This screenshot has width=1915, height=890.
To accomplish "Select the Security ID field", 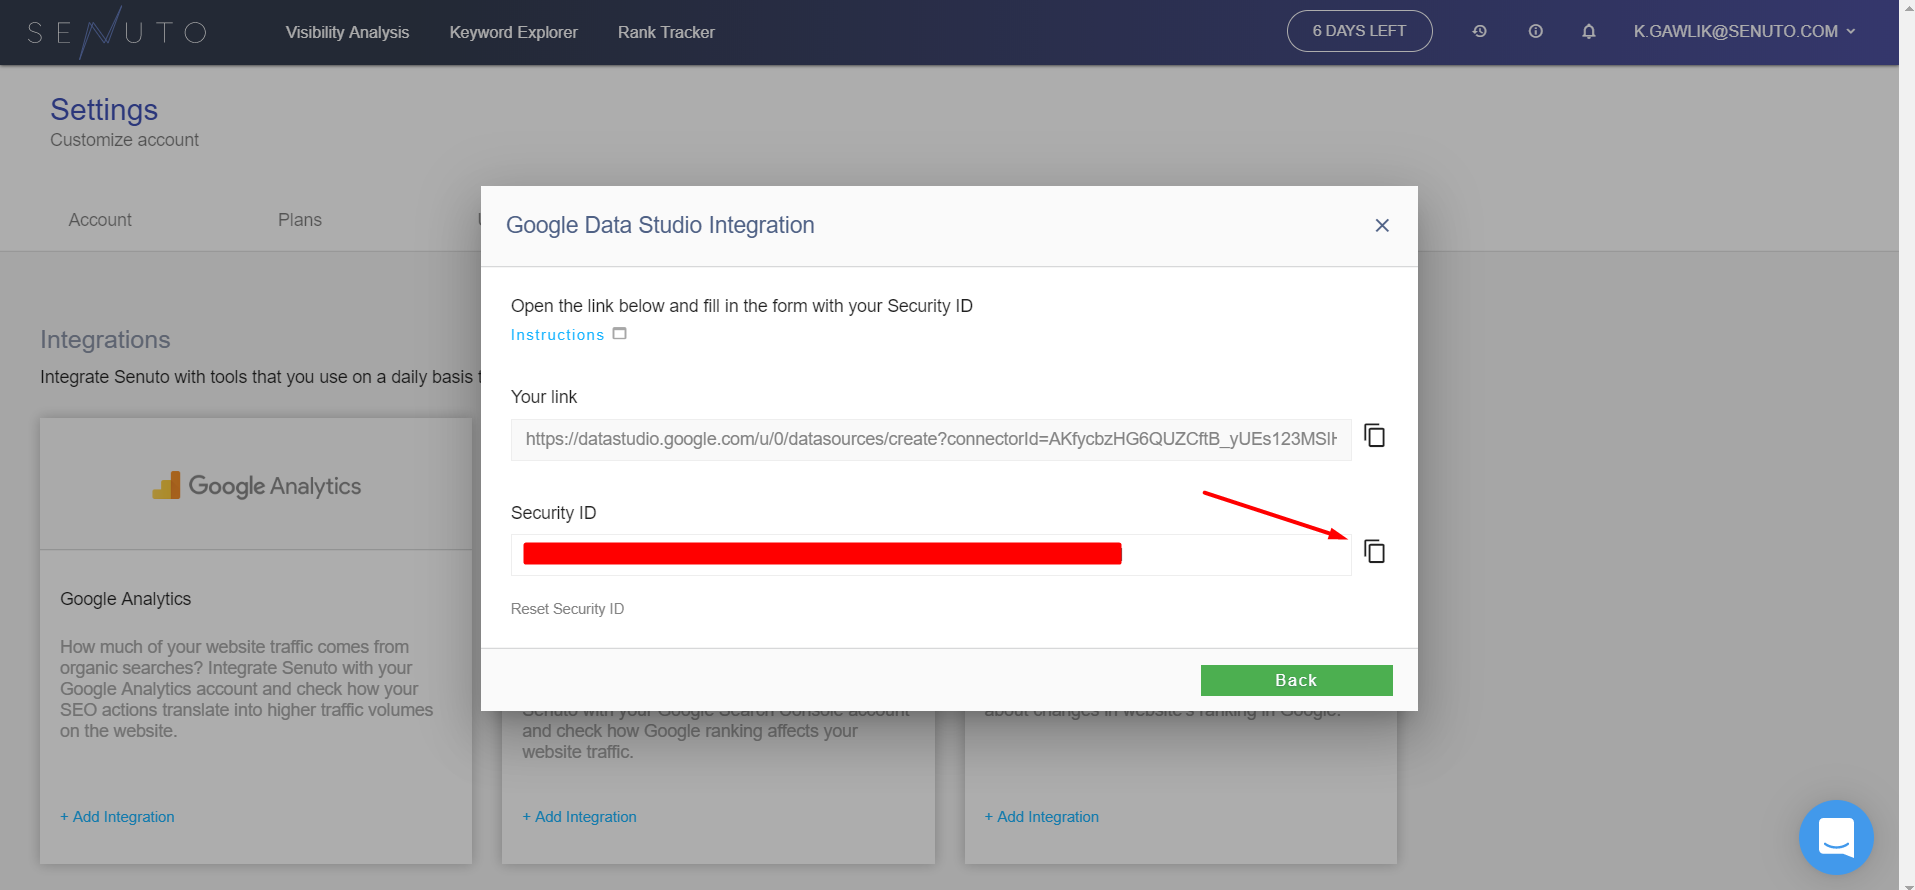I will click(x=931, y=555).
